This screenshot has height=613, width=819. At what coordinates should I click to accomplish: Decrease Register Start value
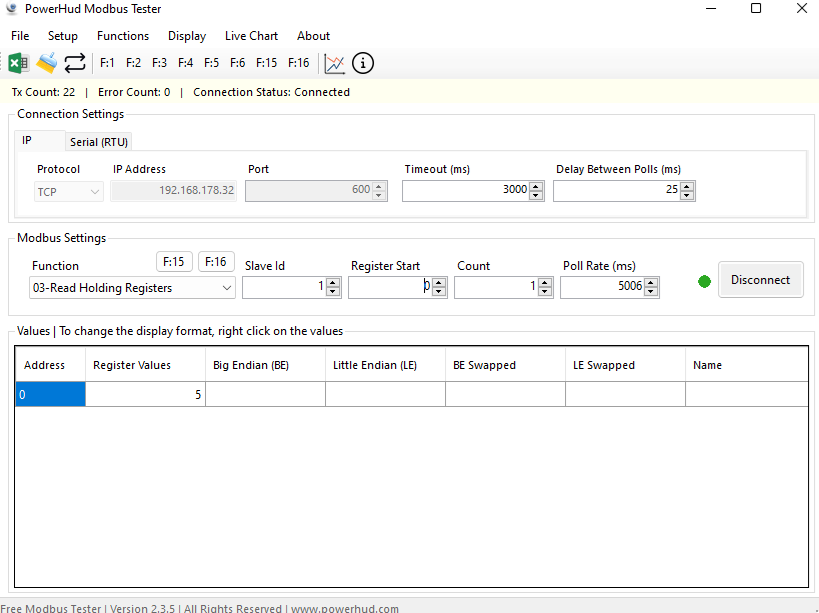(439, 292)
